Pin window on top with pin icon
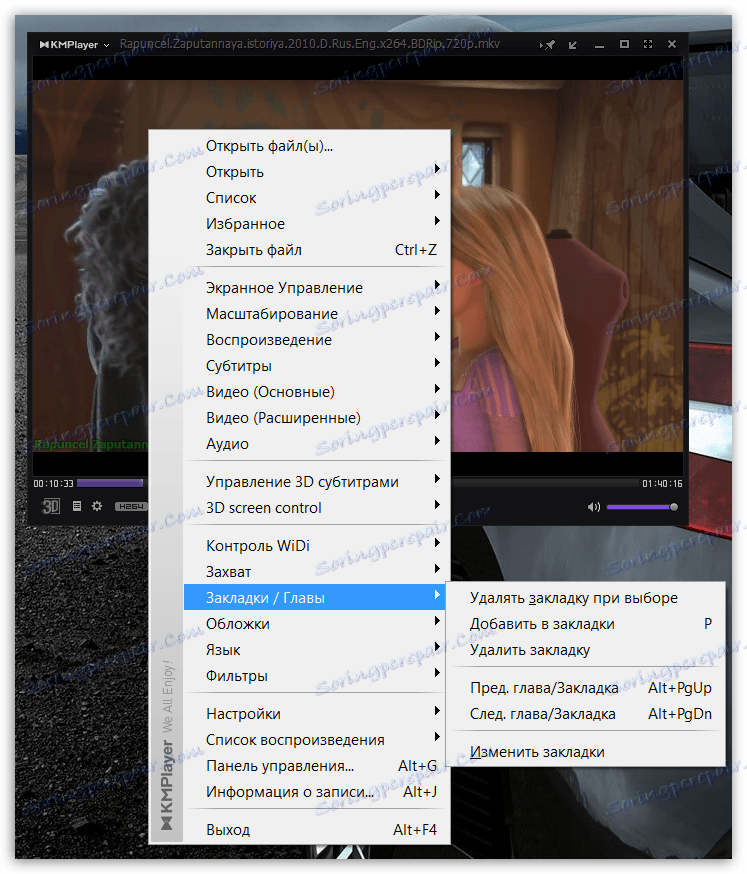Image resolution: width=747 pixels, height=874 pixels. [547, 45]
